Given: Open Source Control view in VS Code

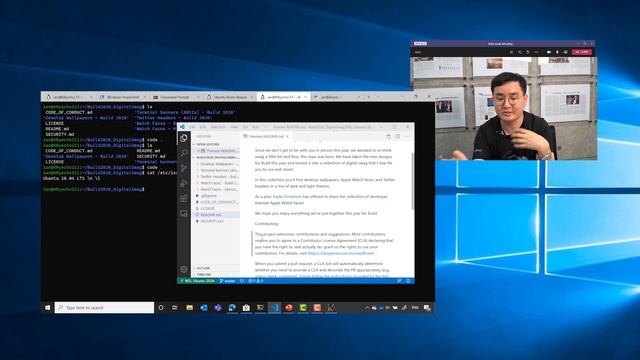Looking at the screenshot, I should coord(184,168).
